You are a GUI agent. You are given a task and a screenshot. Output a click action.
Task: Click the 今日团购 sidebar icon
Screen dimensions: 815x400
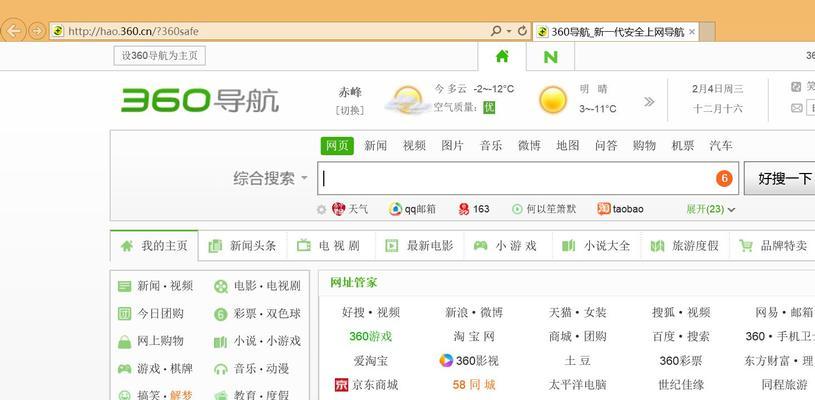tap(124, 314)
